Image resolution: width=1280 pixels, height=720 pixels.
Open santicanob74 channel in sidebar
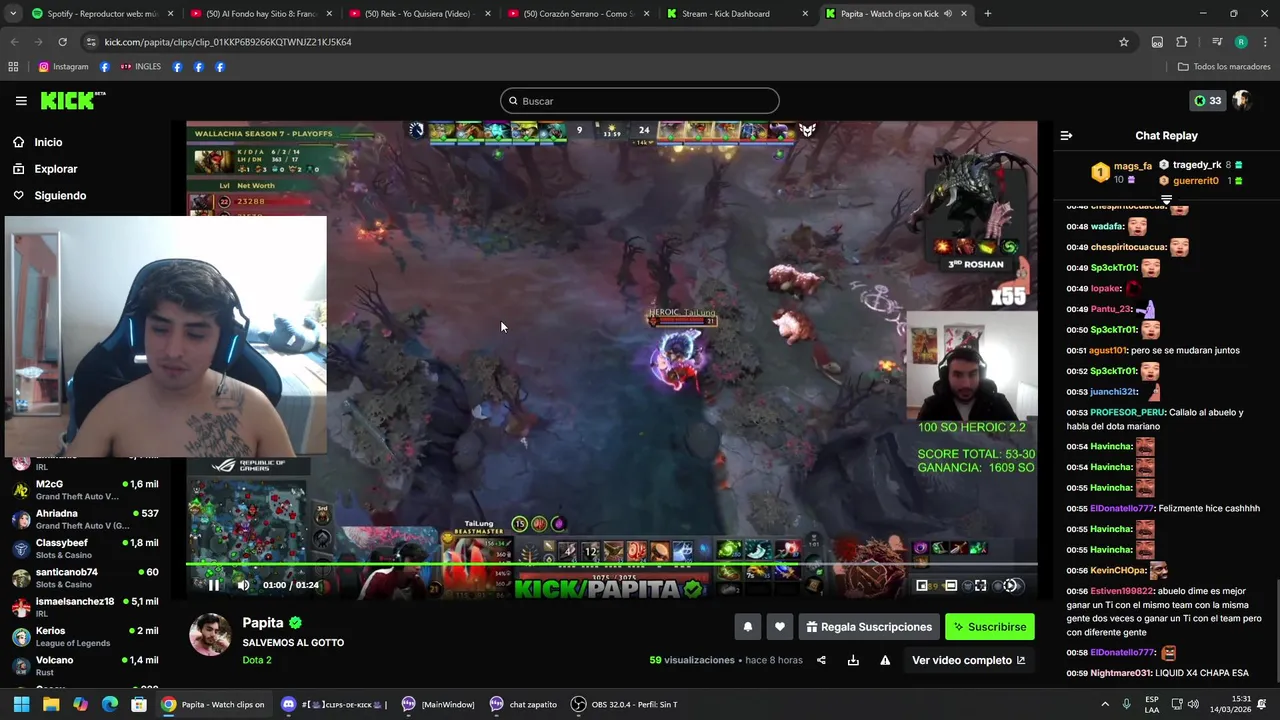point(85,578)
